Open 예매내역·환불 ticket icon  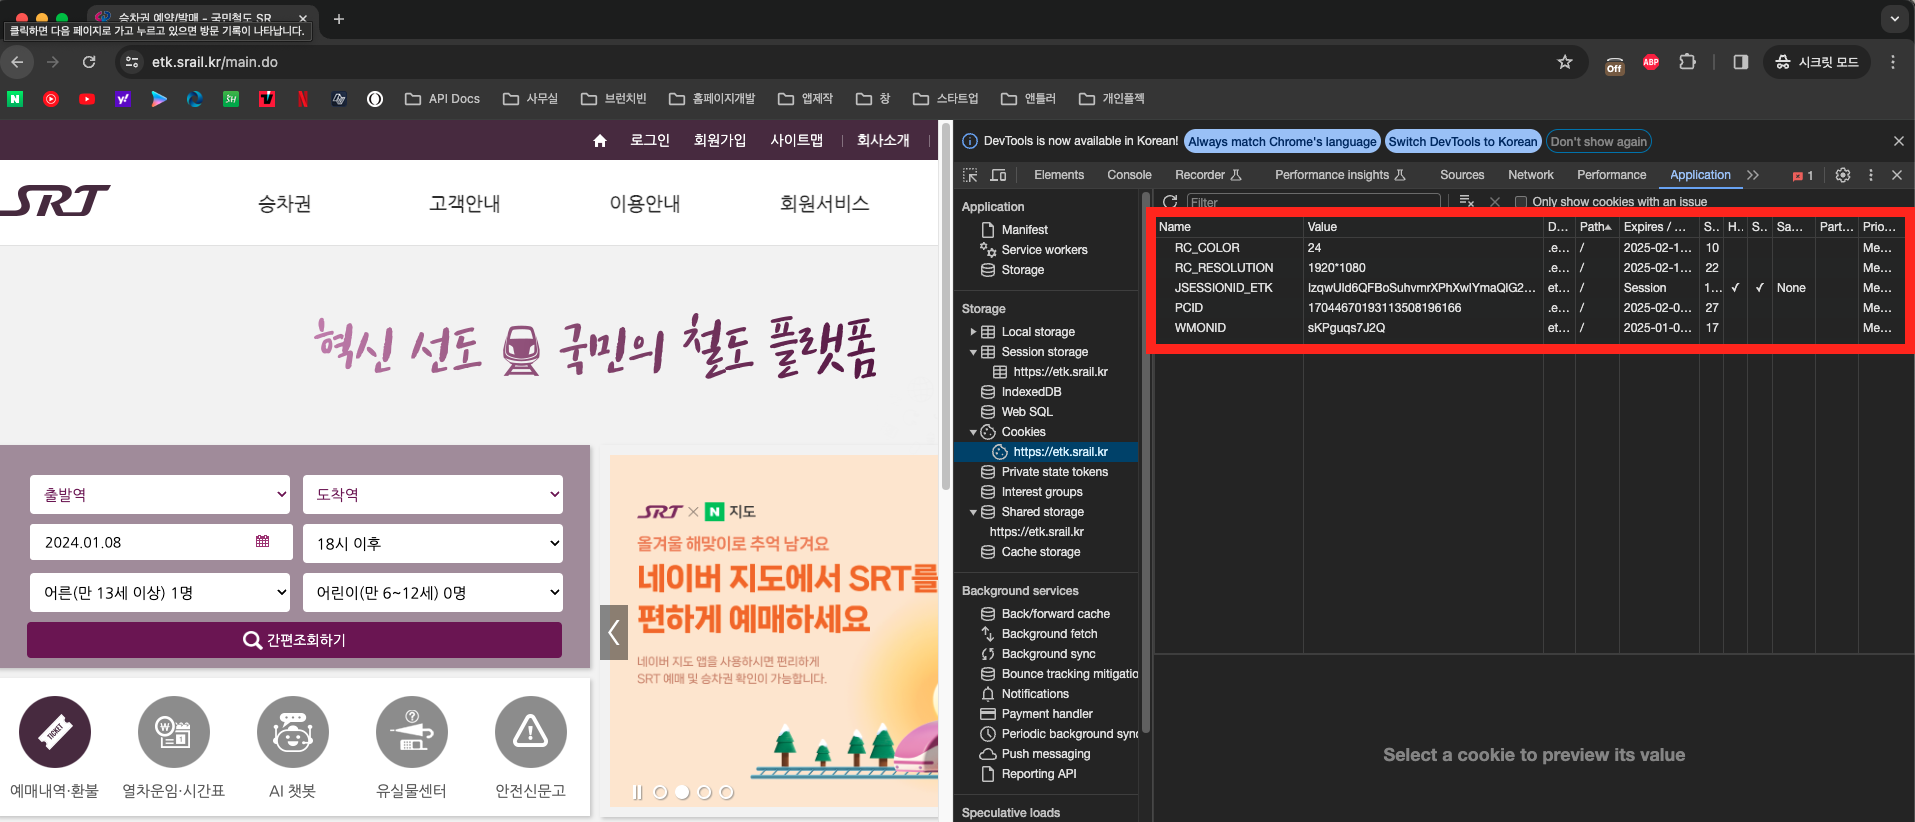[x=55, y=732]
